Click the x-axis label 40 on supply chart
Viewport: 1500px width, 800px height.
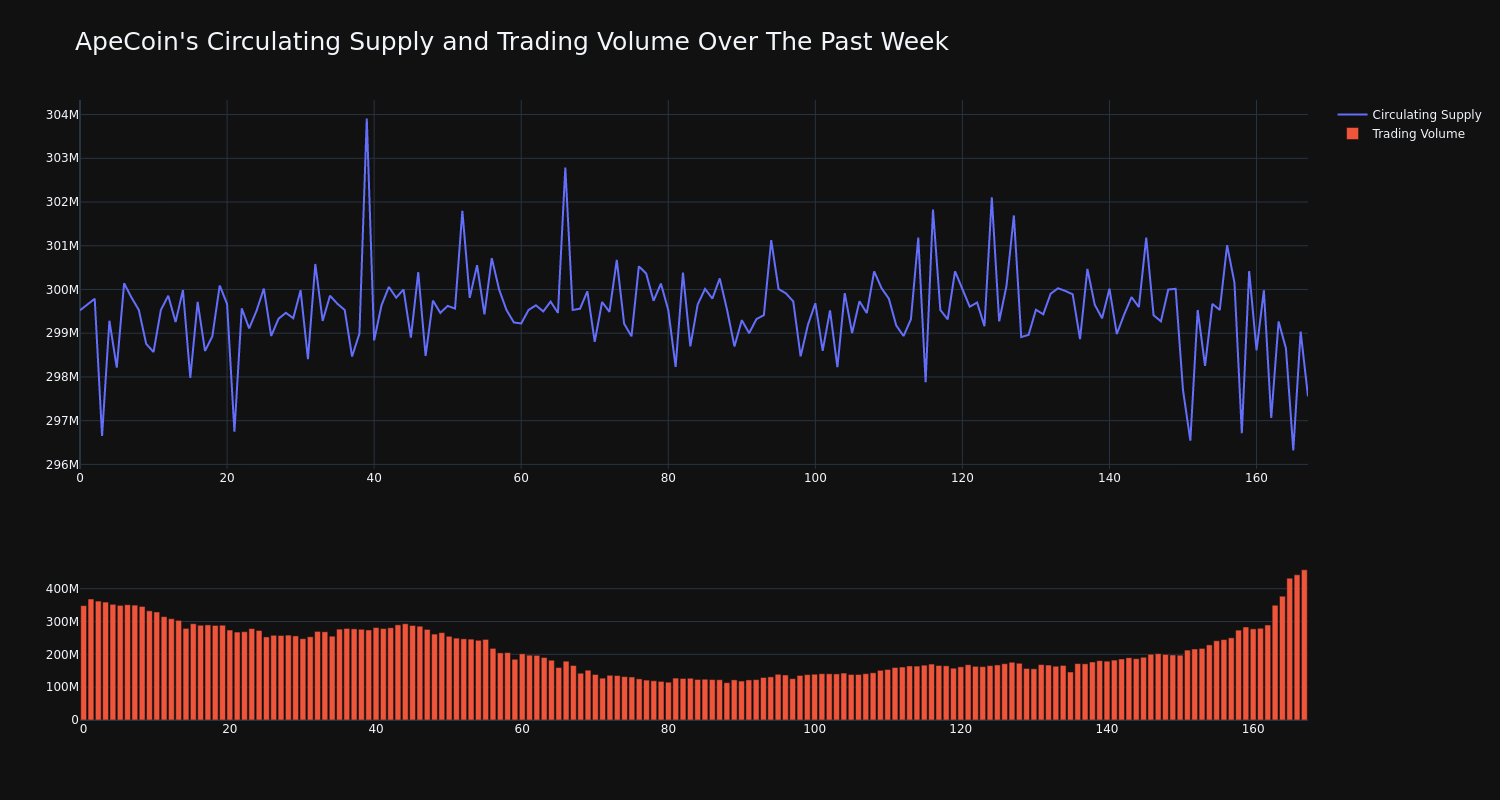click(x=374, y=478)
